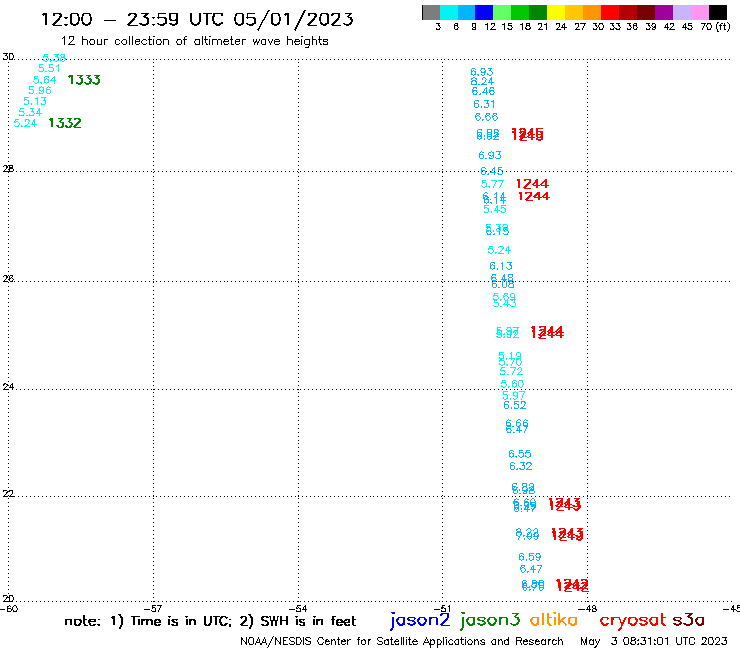Click the red swatch labeled 33 in legend
Image resolution: width=740 pixels, height=650 pixels.
610,12
